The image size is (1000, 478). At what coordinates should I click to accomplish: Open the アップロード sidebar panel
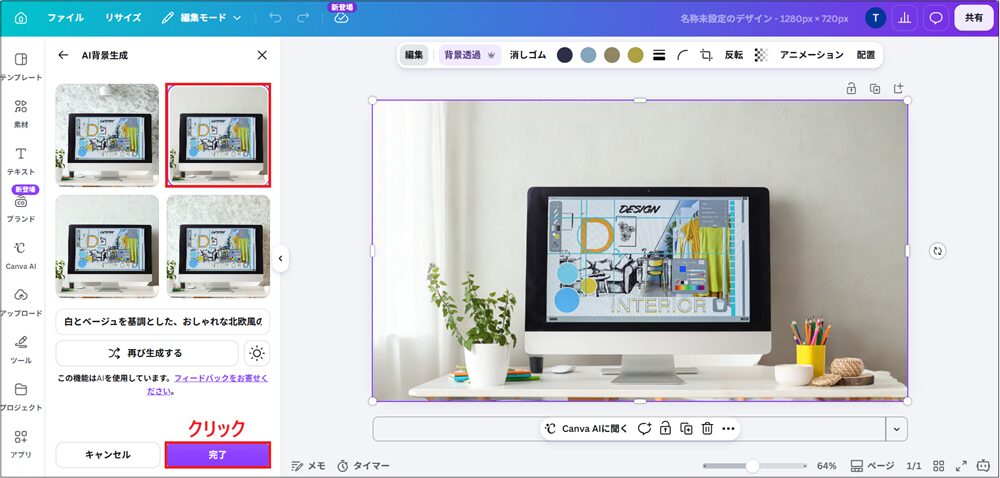pyautogui.click(x=20, y=302)
